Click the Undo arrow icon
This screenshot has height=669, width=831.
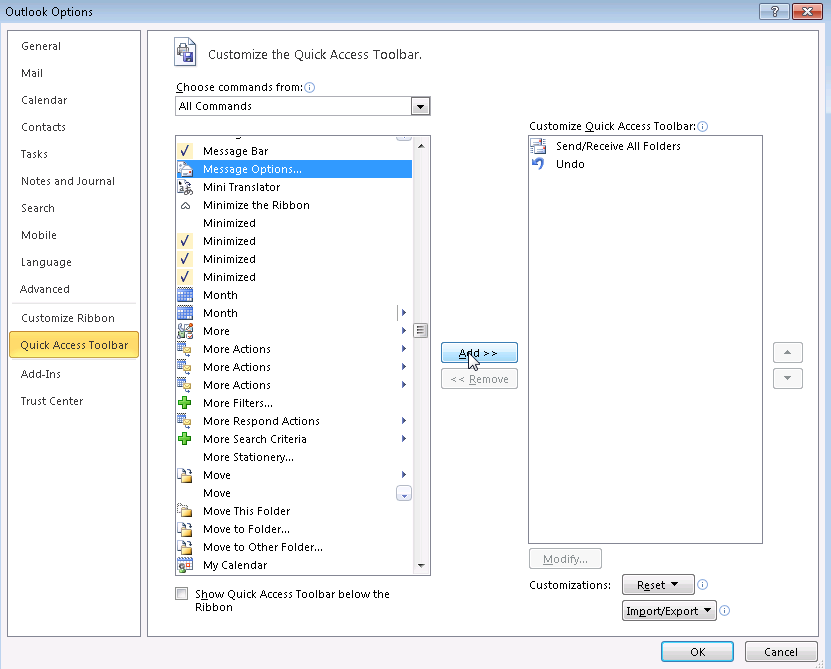pos(538,164)
